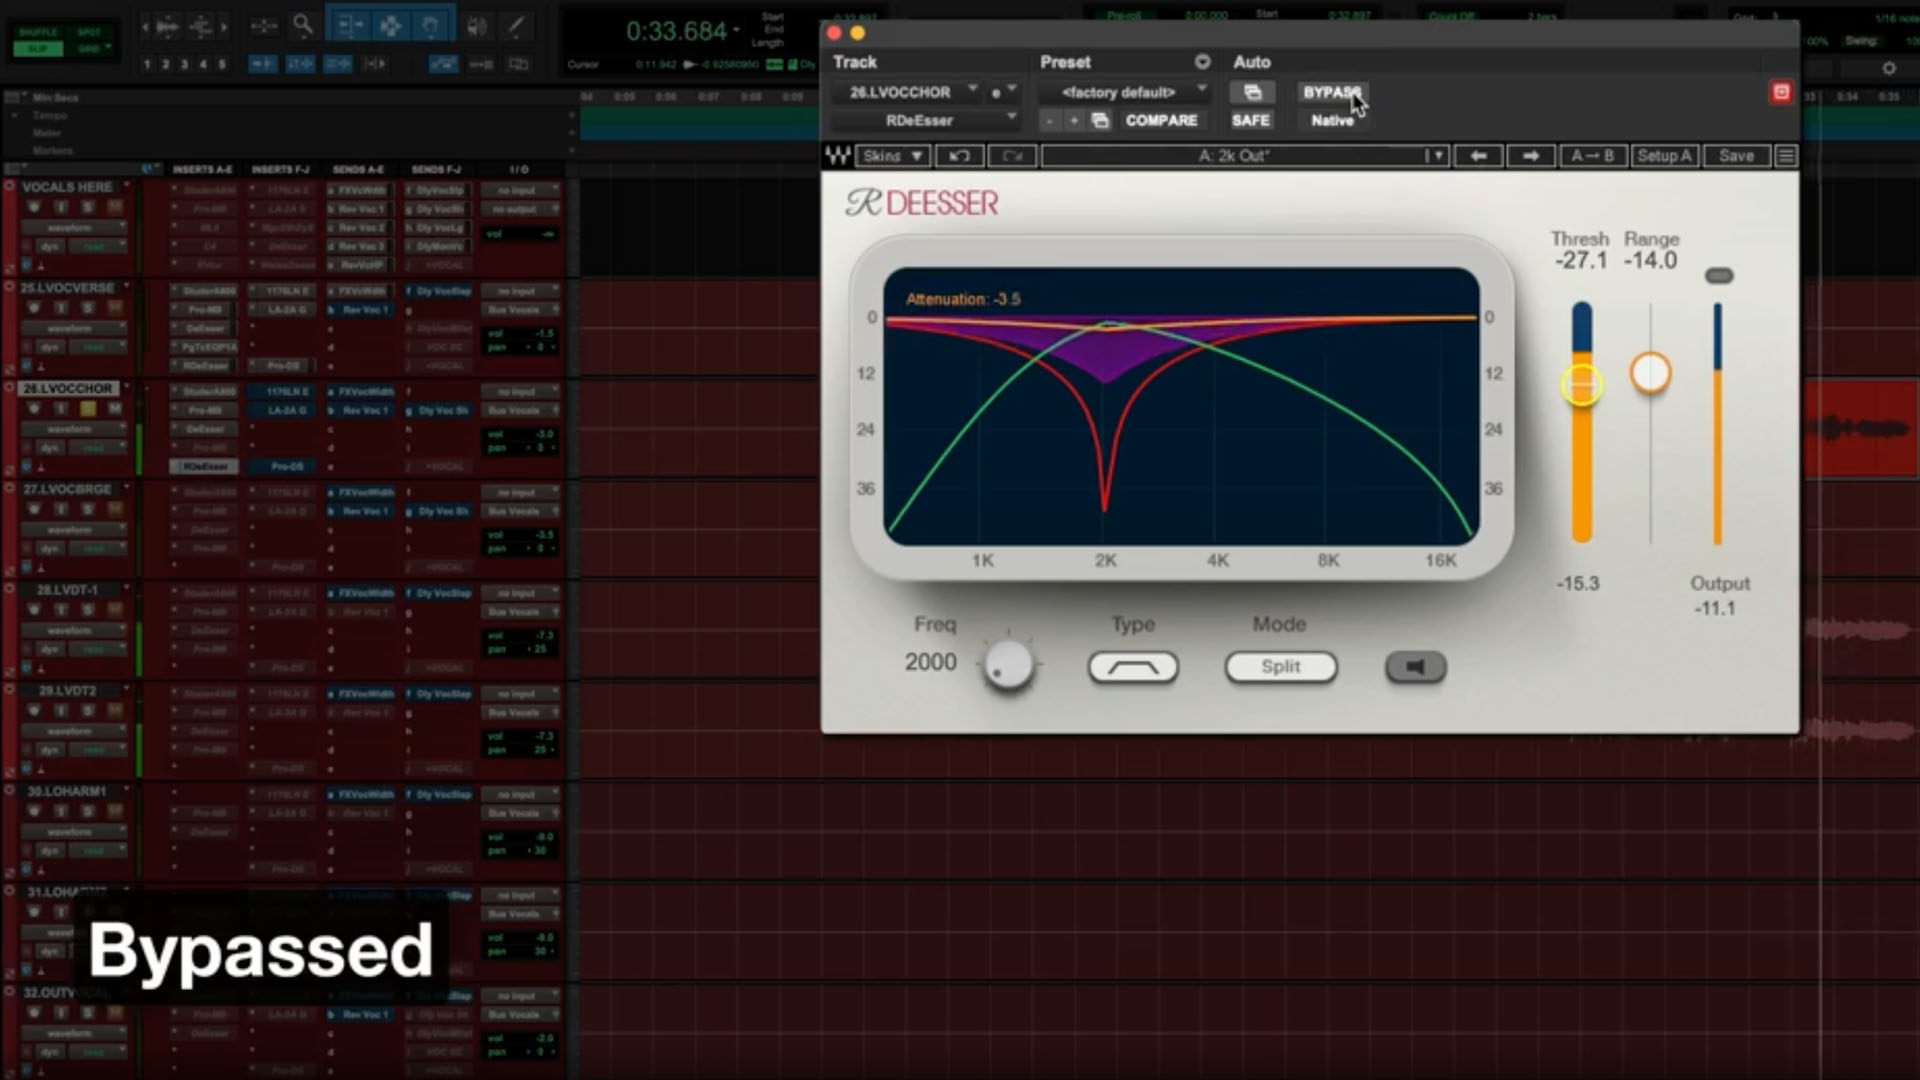Record-enable the 26.LVOCCHOR track

33,409
